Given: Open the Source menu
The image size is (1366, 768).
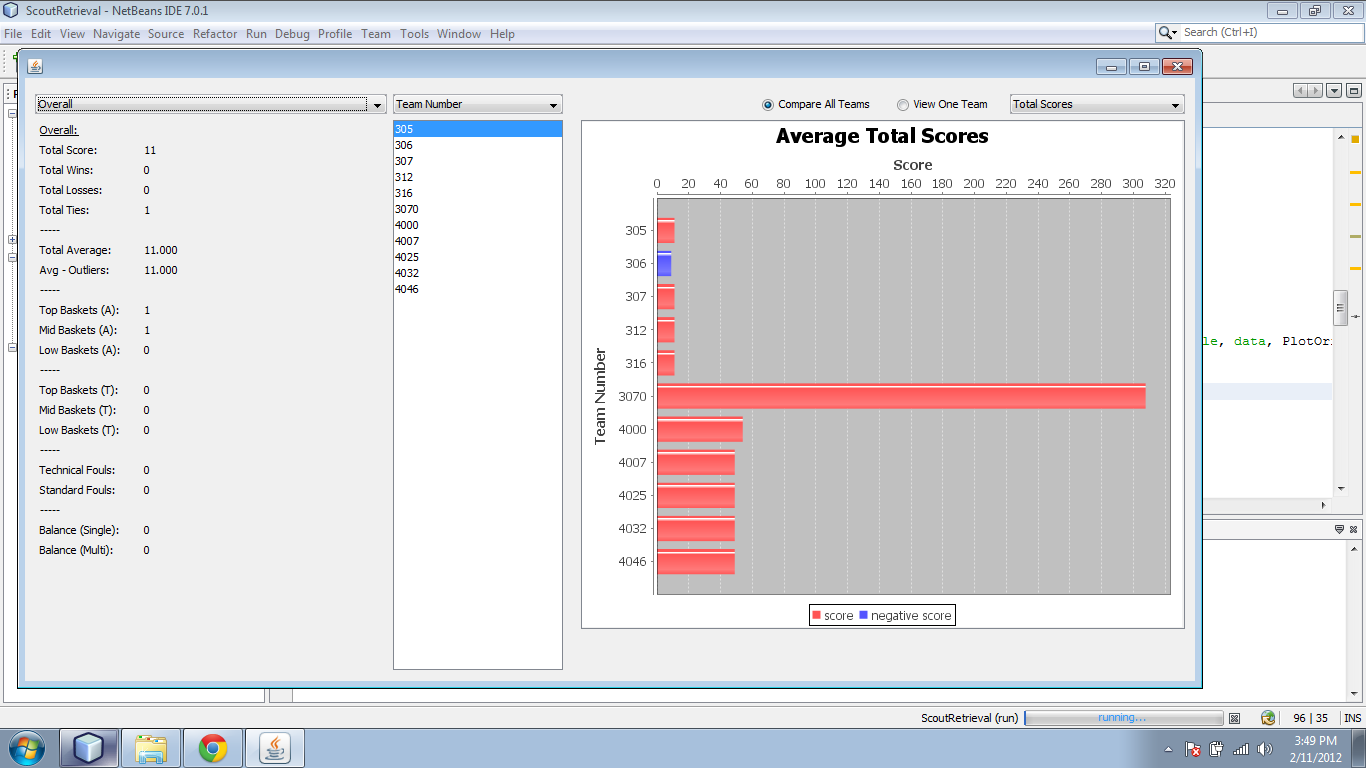Looking at the screenshot, I should (x=166, y=33).
